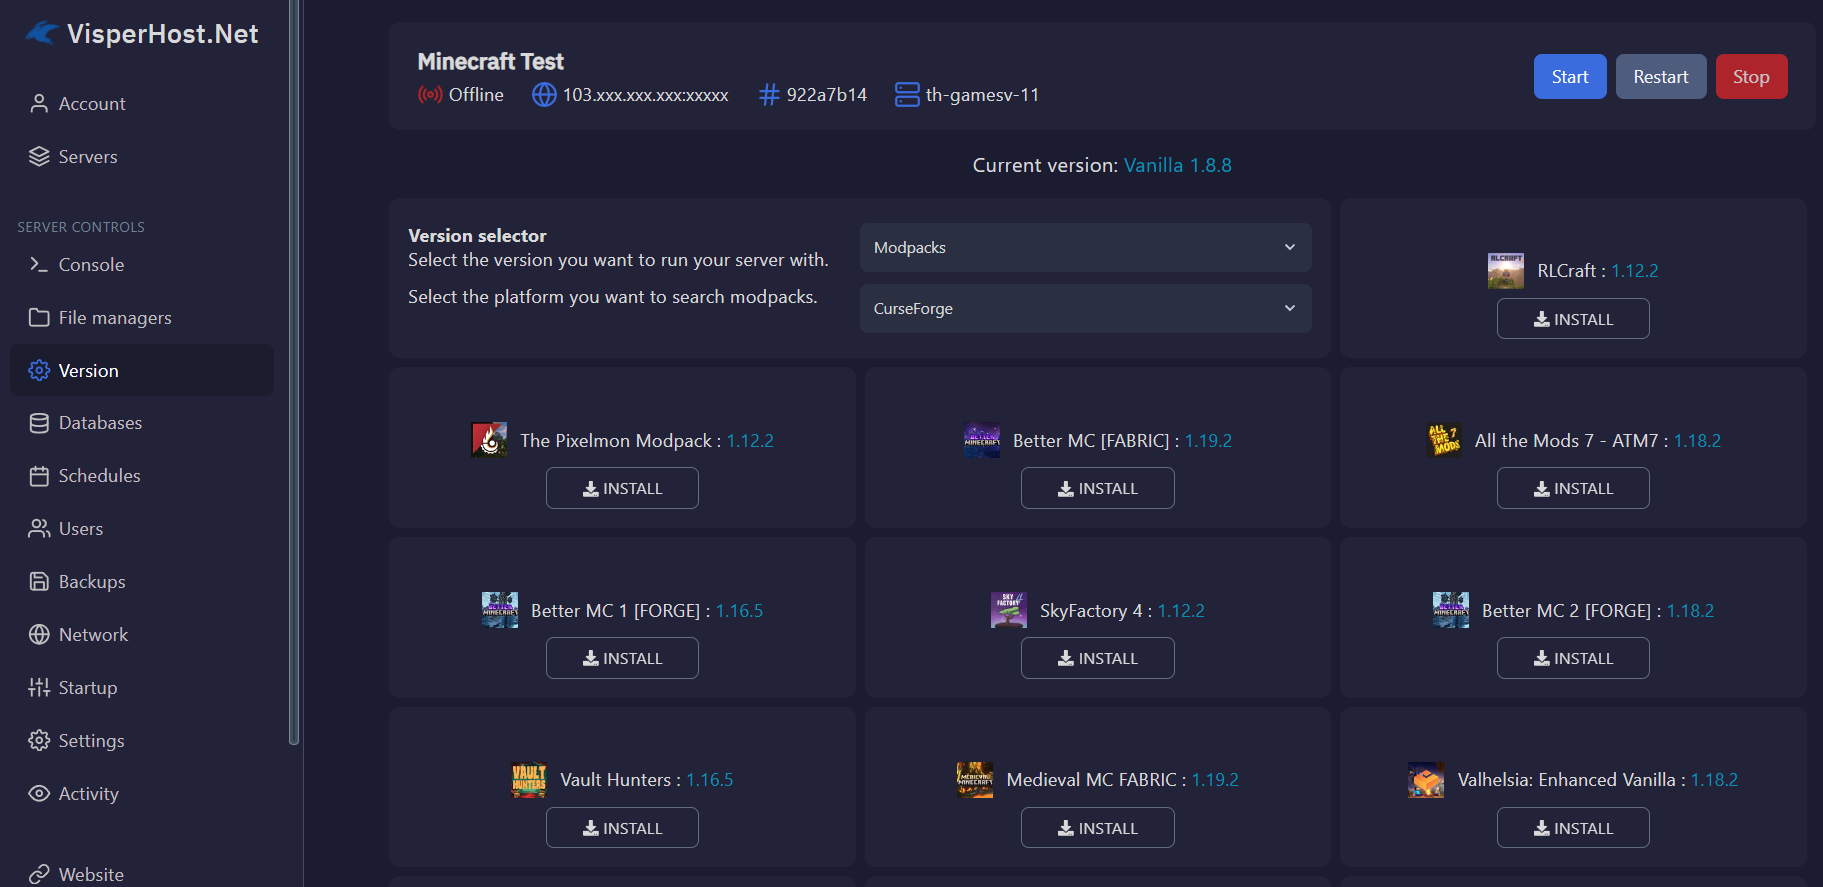The image size is (1823, 887).
Task: Click the Better MC [FABRIC] thumbnail
Action: click(x=982, y=440)
